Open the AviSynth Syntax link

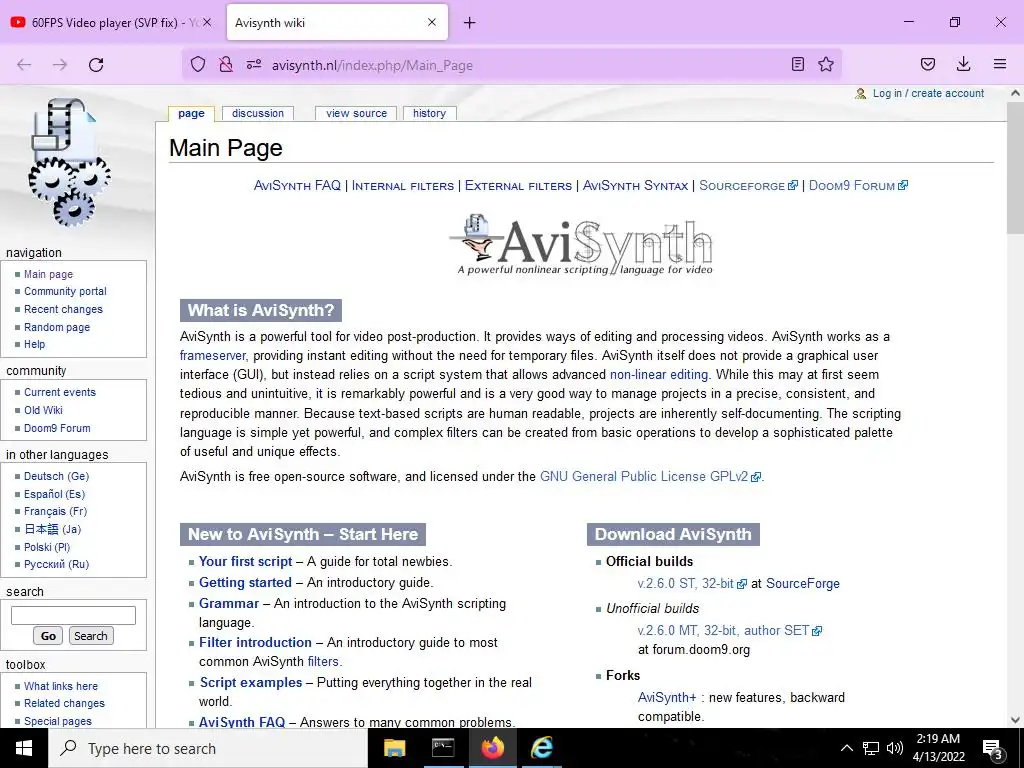[635, 185]
